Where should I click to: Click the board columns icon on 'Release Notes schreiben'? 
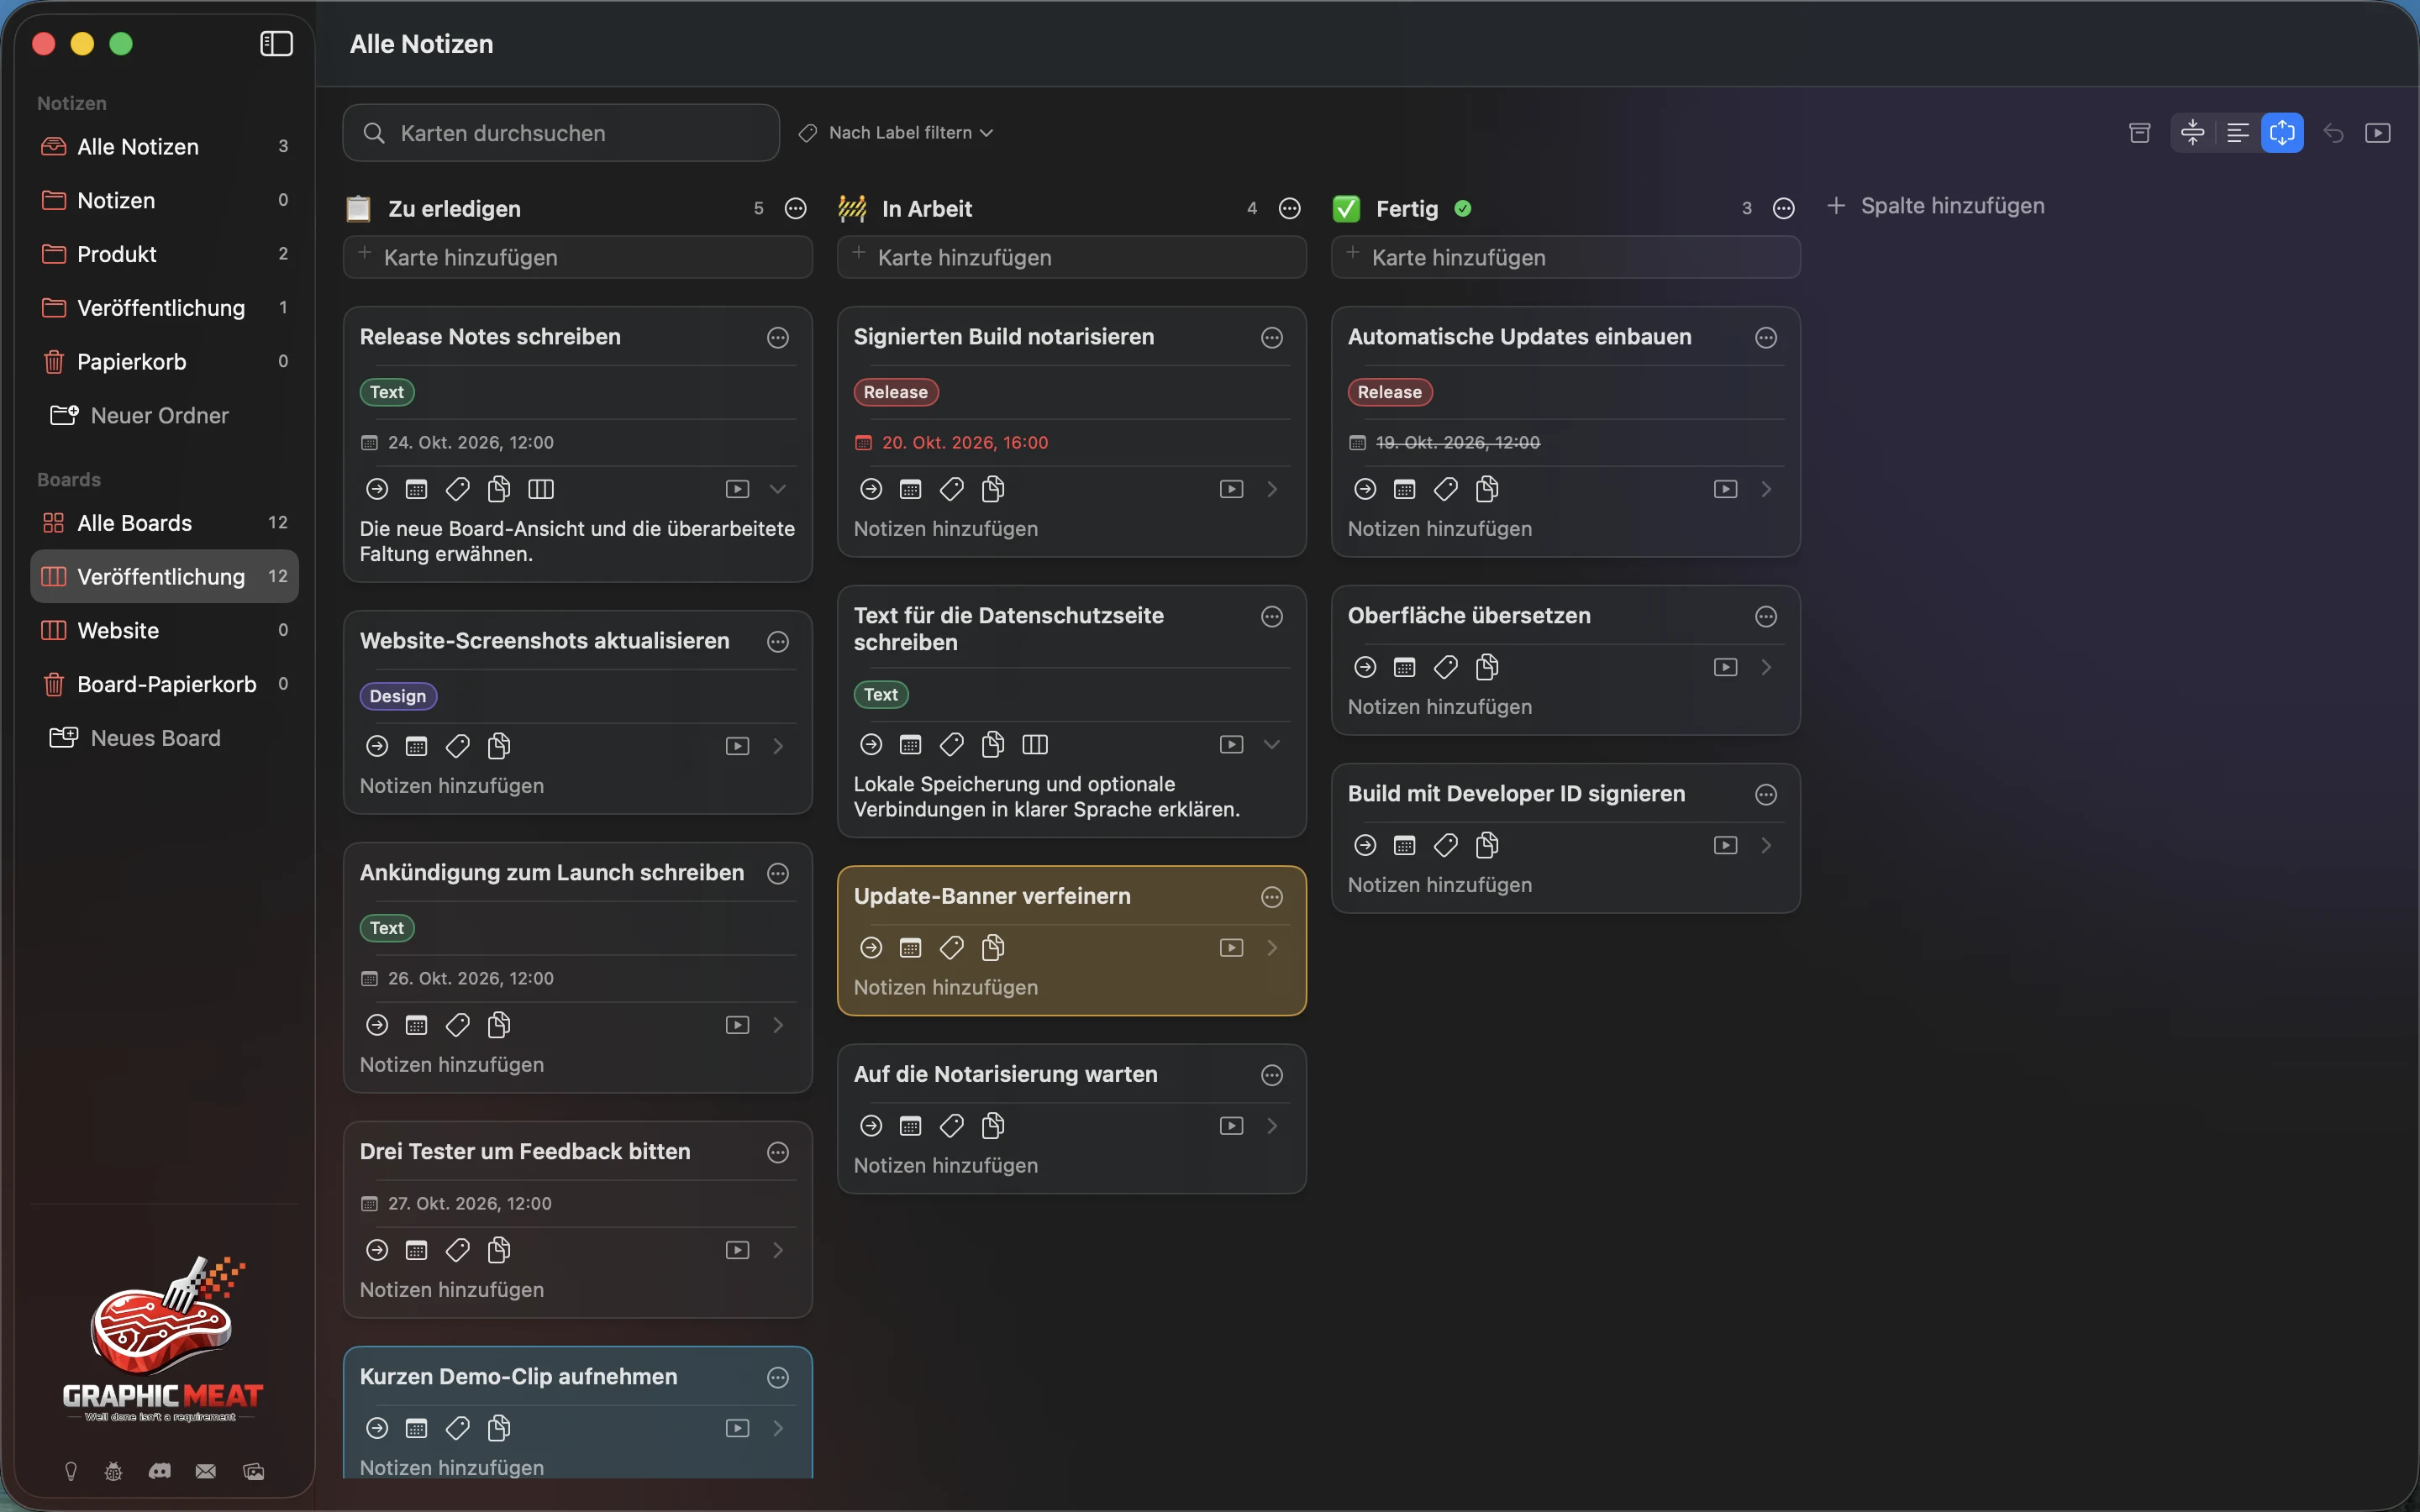pyautogui.click(x=541, y=489)
